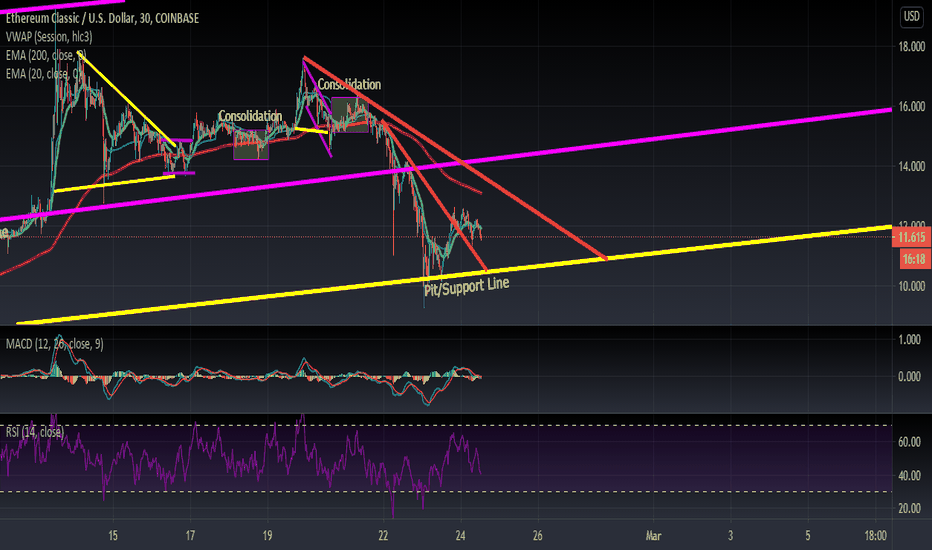Image resolution: width=932 pixels, height=550 pixels.
Task: Click the 17 date label on time axis
Action: [190, 536]
